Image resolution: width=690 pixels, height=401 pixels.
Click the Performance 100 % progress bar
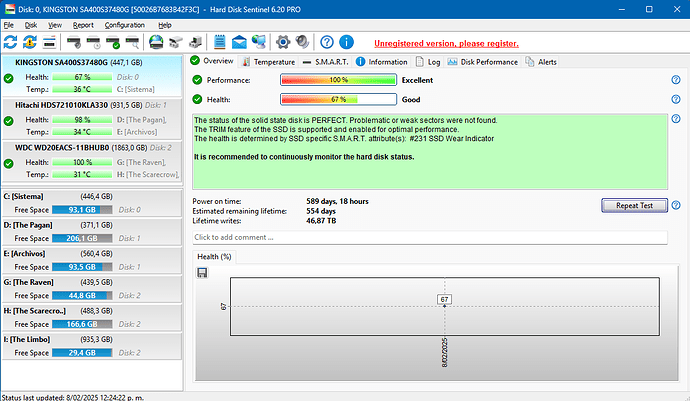[x=338, y=80]
